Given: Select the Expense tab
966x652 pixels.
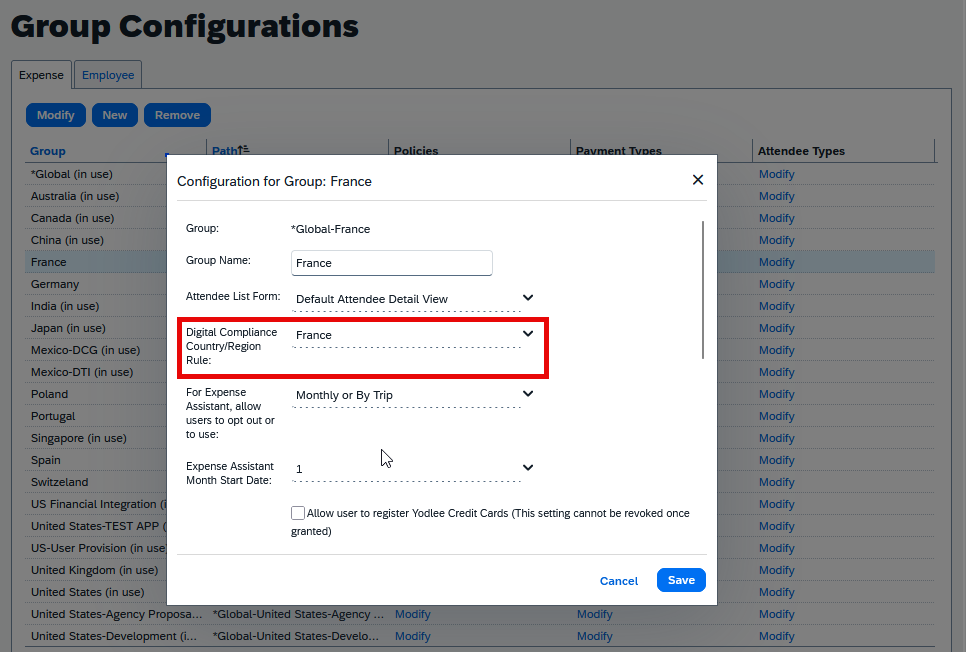Looking at the screenshot, I should [41, 75].
